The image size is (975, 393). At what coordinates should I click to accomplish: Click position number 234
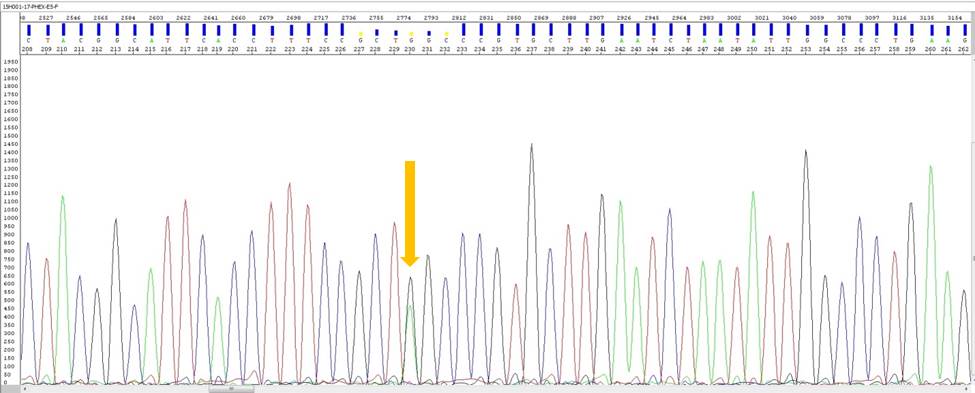point(479,49)
